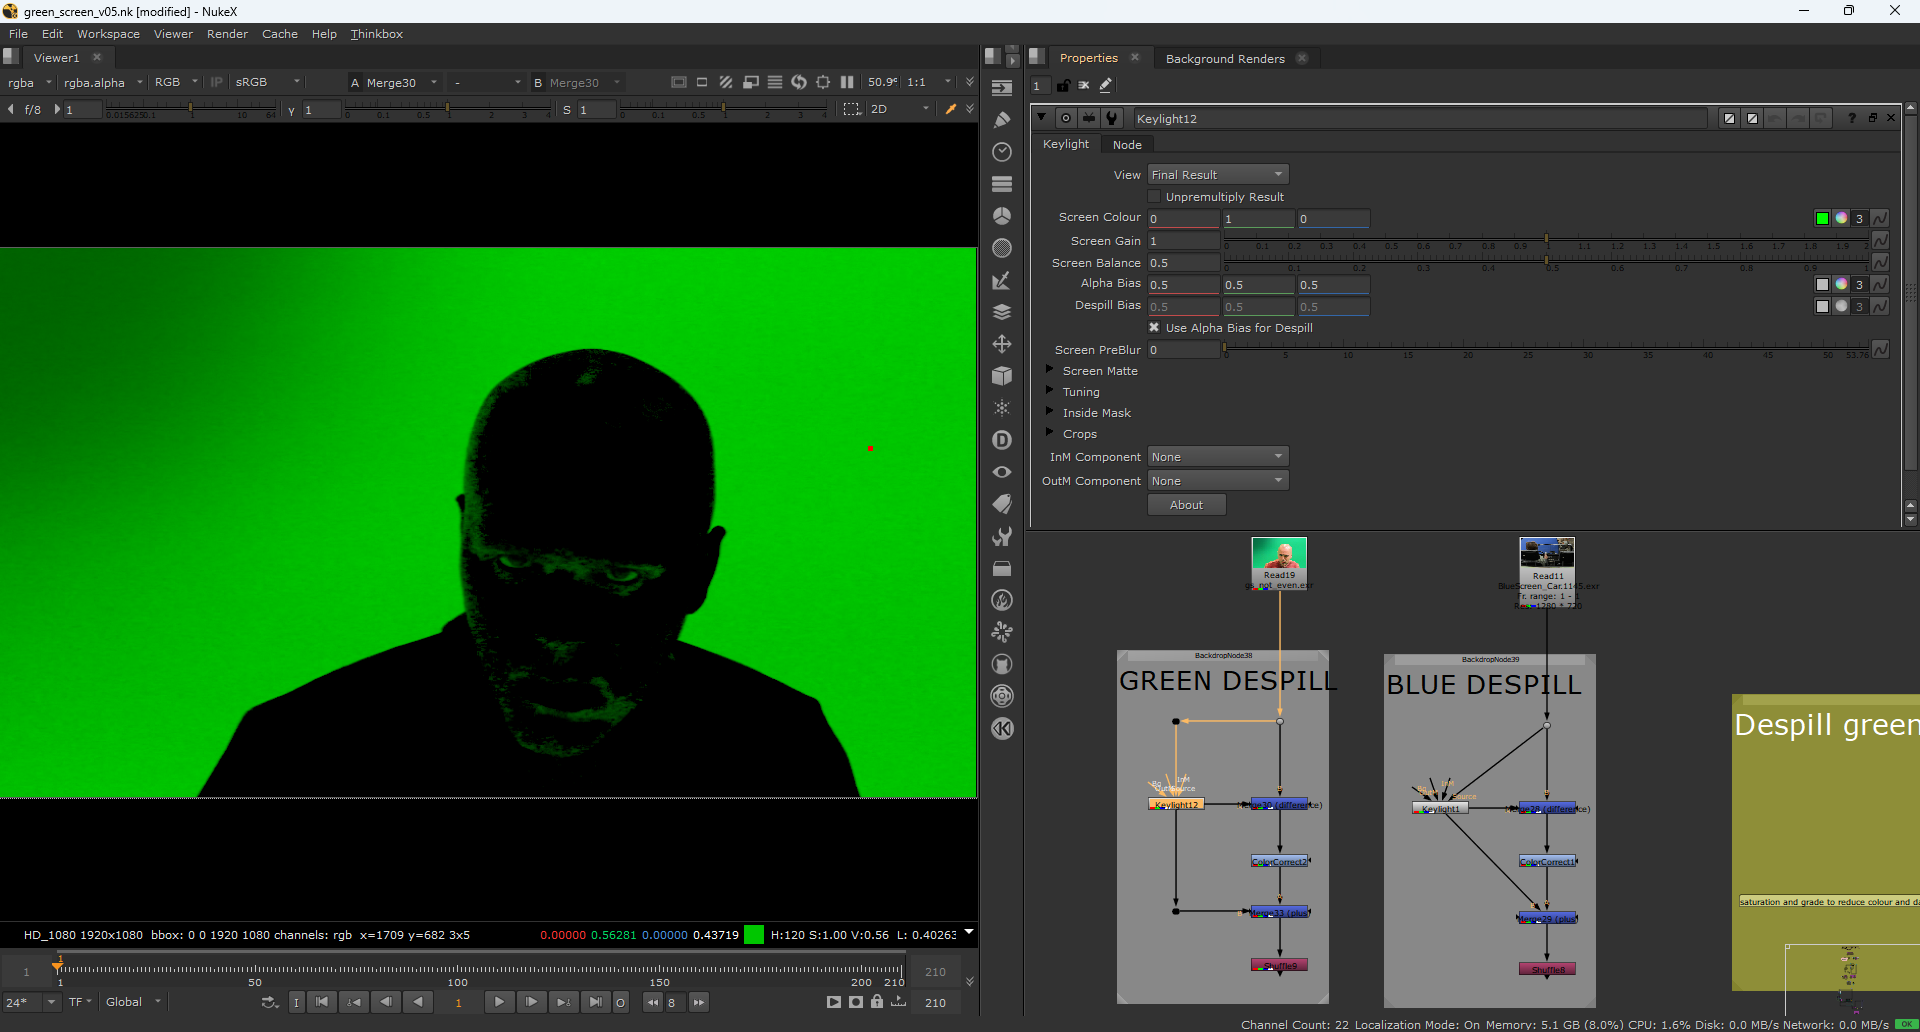The height and width of the screenshot is (1032, 1920).
Task: Open the View dropdown showing Final Result
Action: coord(1217,175)
